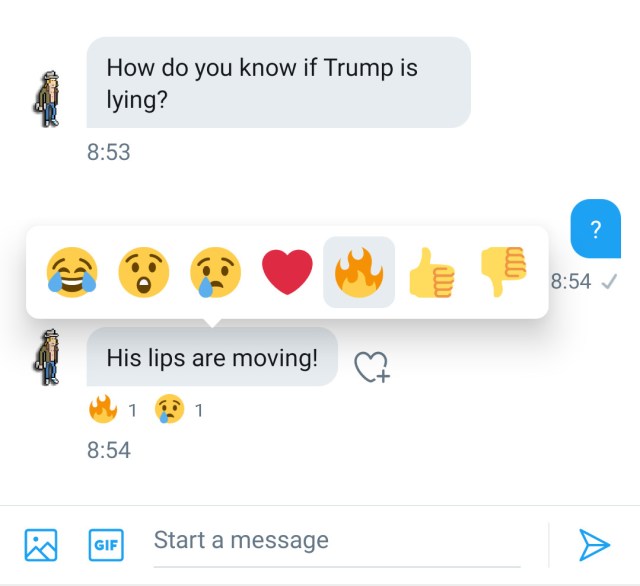Viewport: 640px width, 586px height.
Task: React with the tears of joy emoji
Action: 72,272
